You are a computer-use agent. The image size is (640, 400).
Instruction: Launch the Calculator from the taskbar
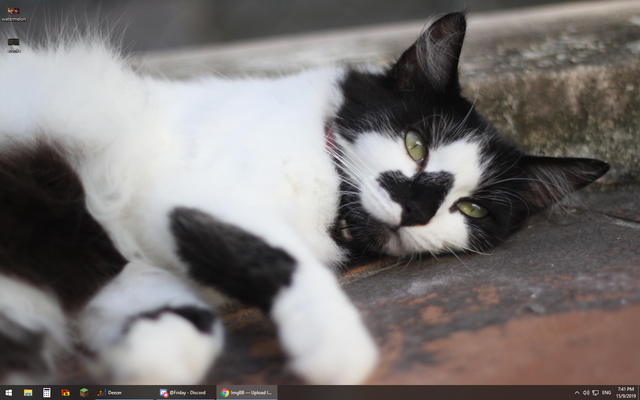tap(47, 393)
